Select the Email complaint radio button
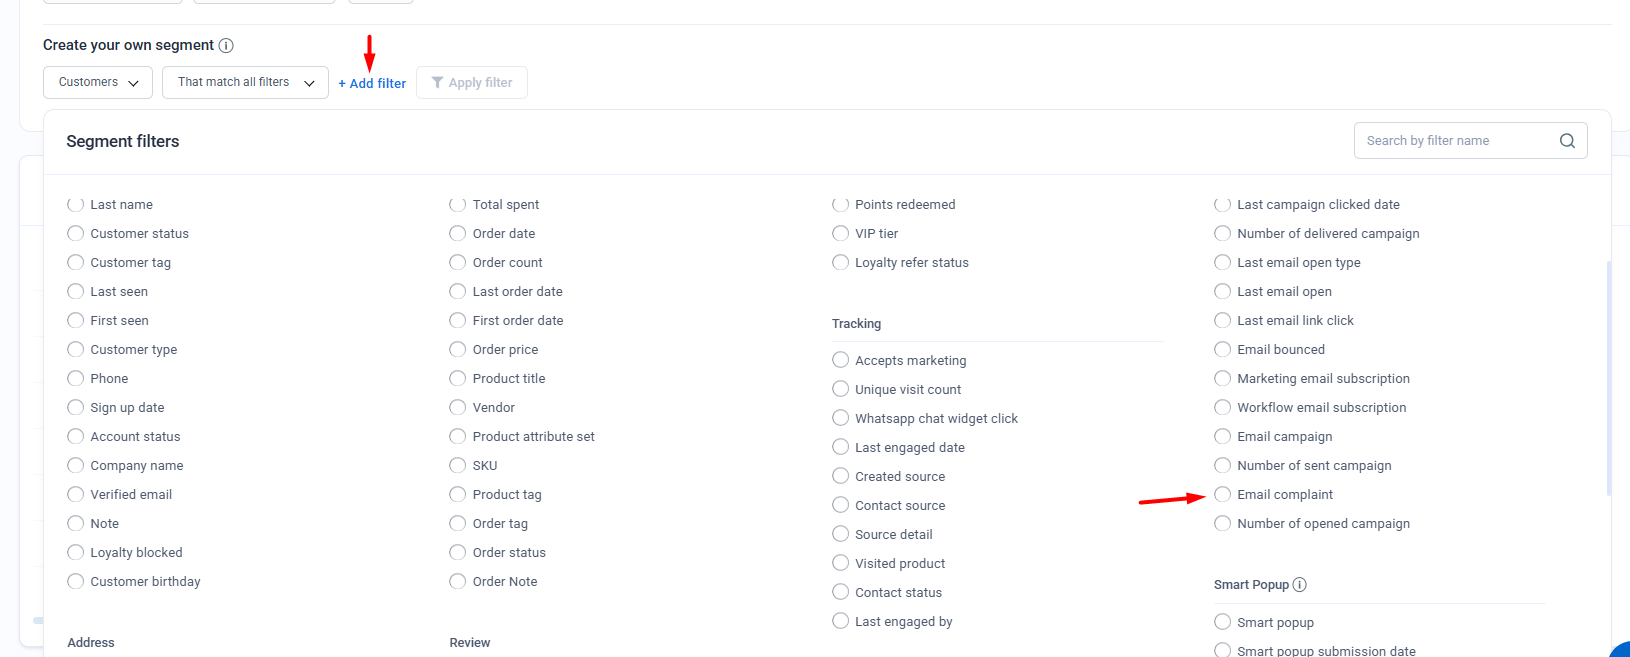 pyautogui.click(x=1222, y=494)
